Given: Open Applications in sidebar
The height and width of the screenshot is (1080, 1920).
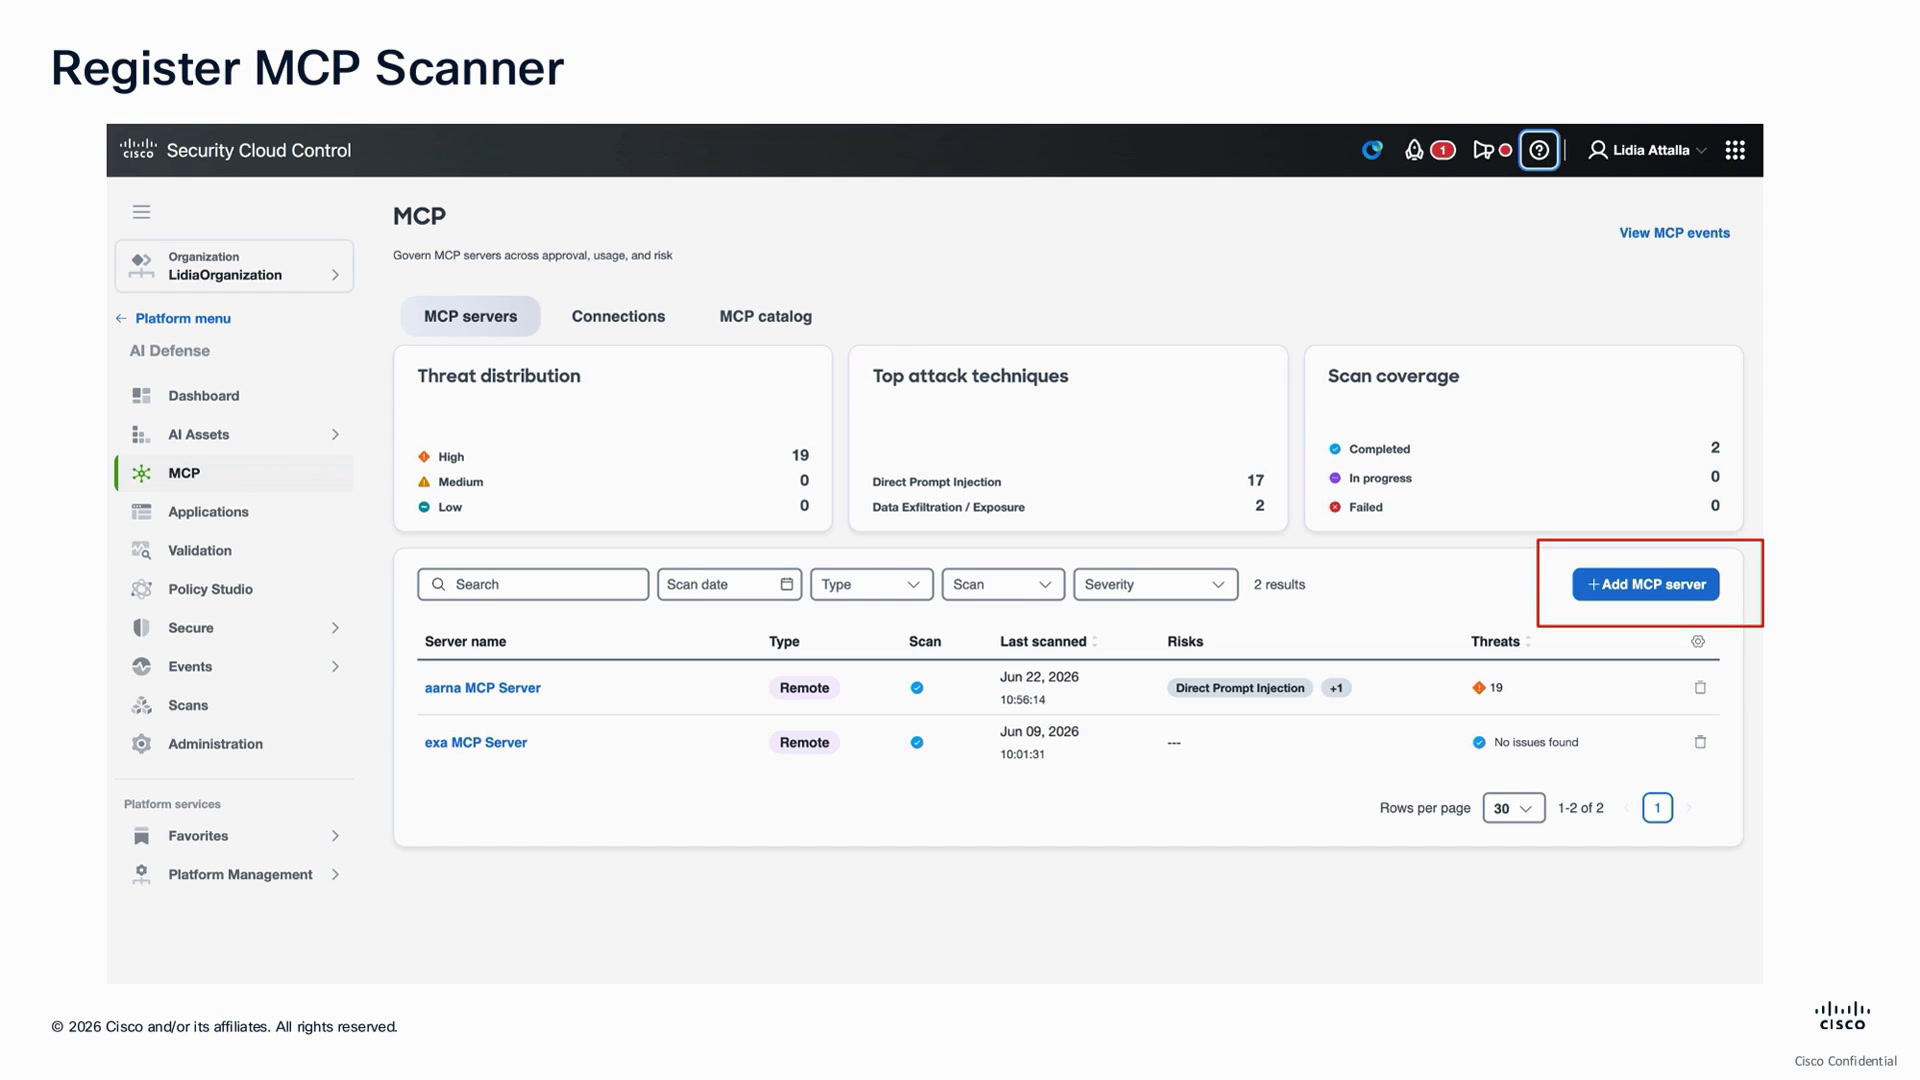Looking at the screenshot, I should coord(234,512).
